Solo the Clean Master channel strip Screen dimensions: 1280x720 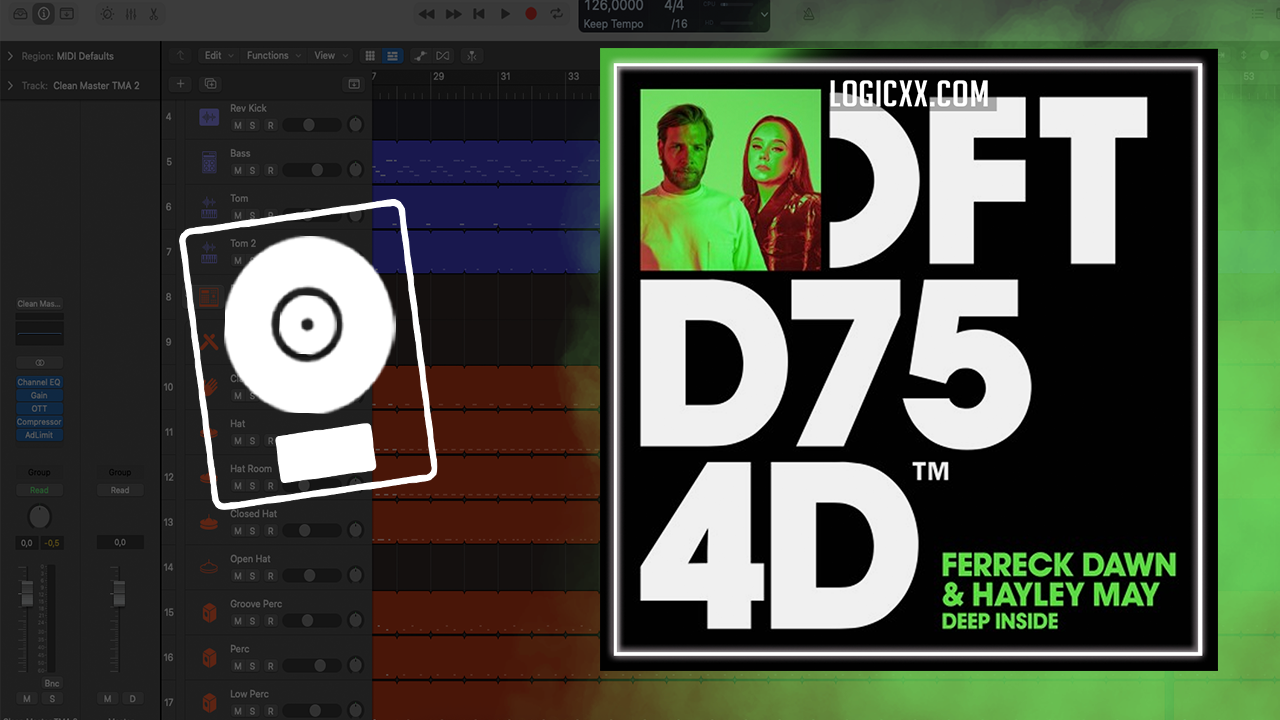tap(51, 698)
